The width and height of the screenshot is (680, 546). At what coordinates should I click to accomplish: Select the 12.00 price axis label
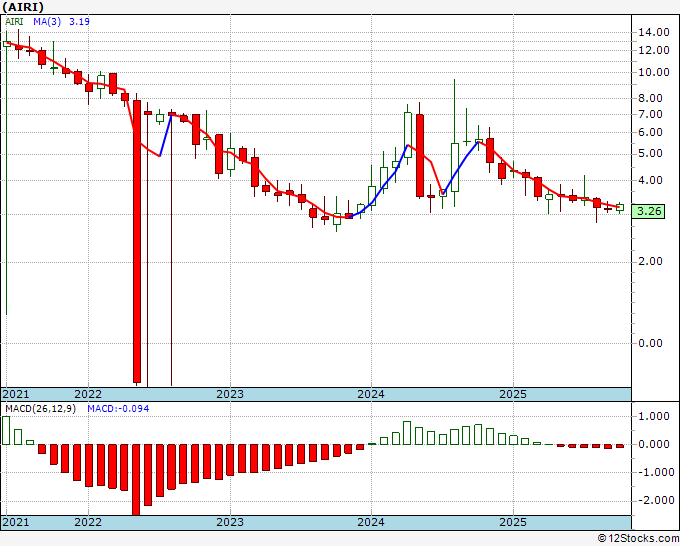654,50
